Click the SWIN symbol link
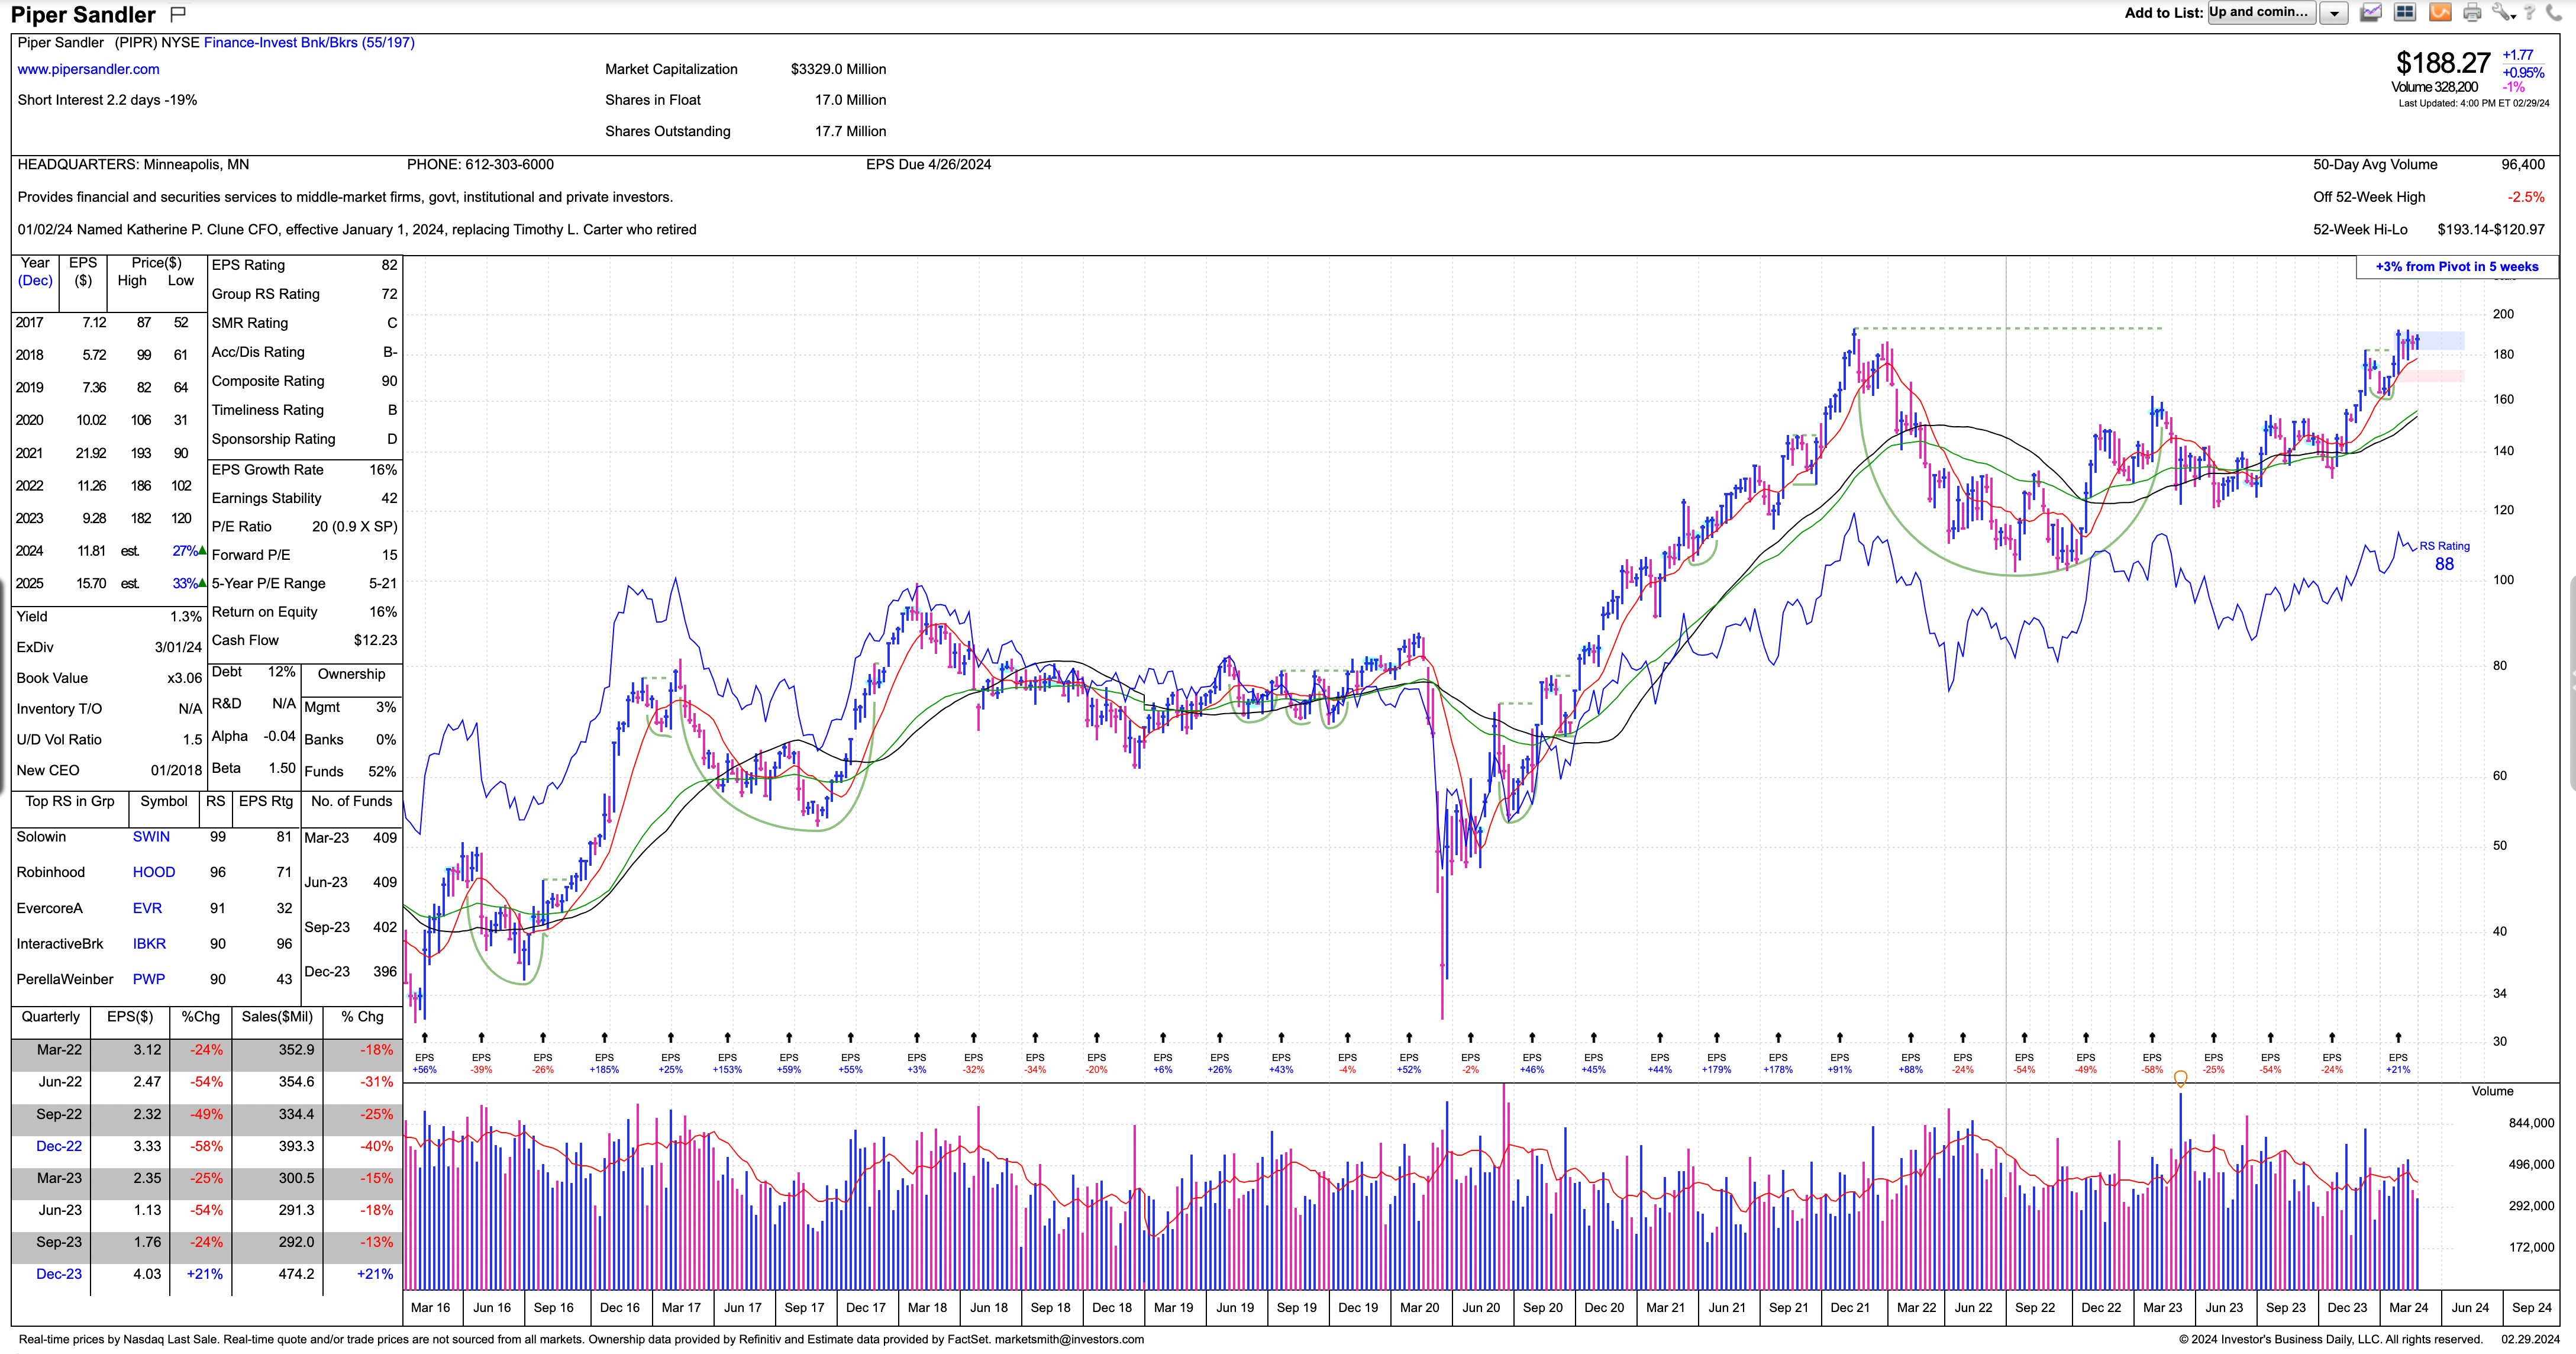The width and height of the screenshot is (2576, 1354). coord(151,837)
